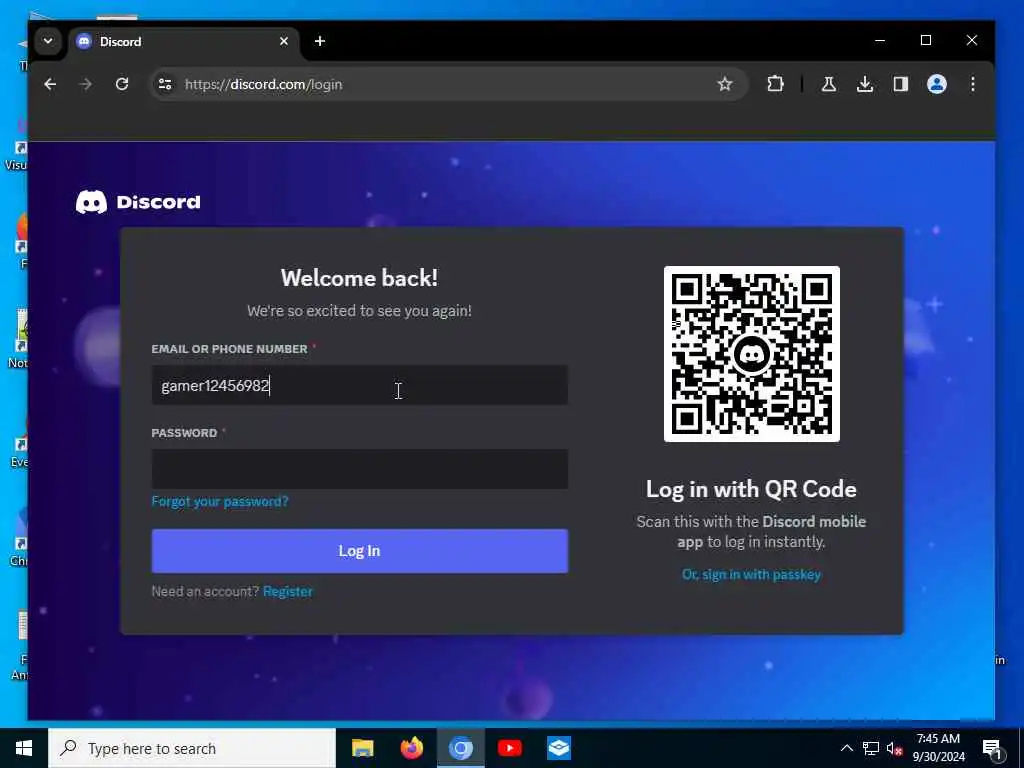The height and width of the screenshot is (768, 1024).
Task: Click the browser forward arrow
Action: (86, 84)
